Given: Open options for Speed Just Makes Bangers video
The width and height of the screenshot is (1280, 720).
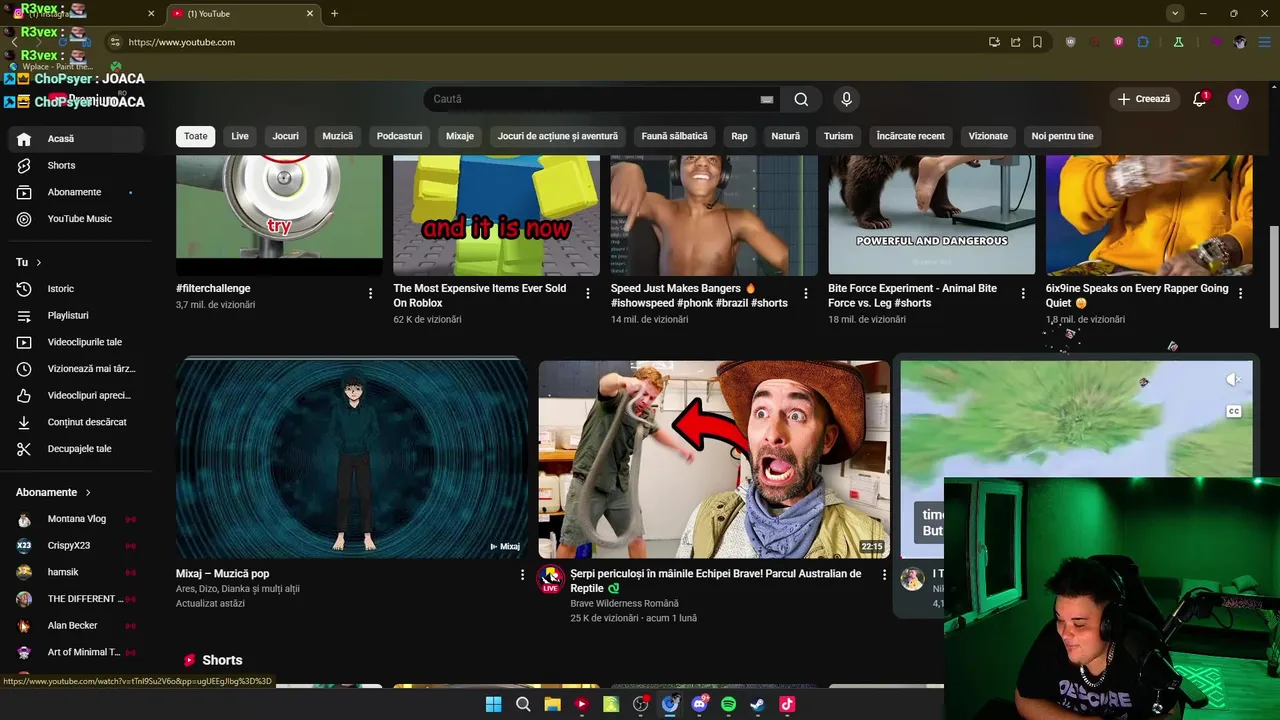Looking at the screenshot, I should (x=806, y=294).
